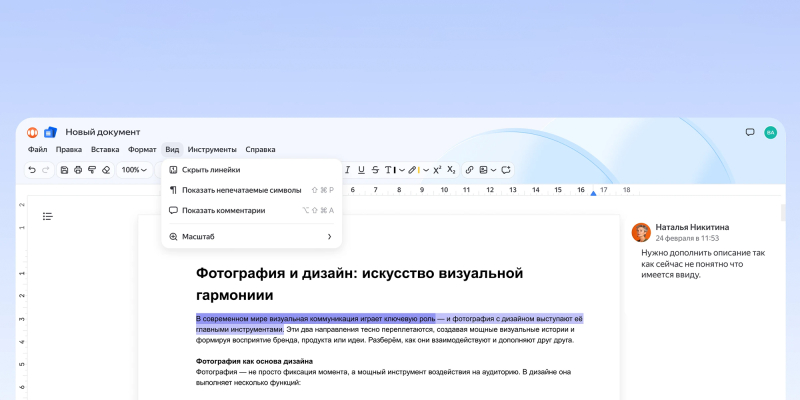Screen dimensions: 800x400
Task: Expand the insert image dropdown arrow
Action: (x=493, y=170)
